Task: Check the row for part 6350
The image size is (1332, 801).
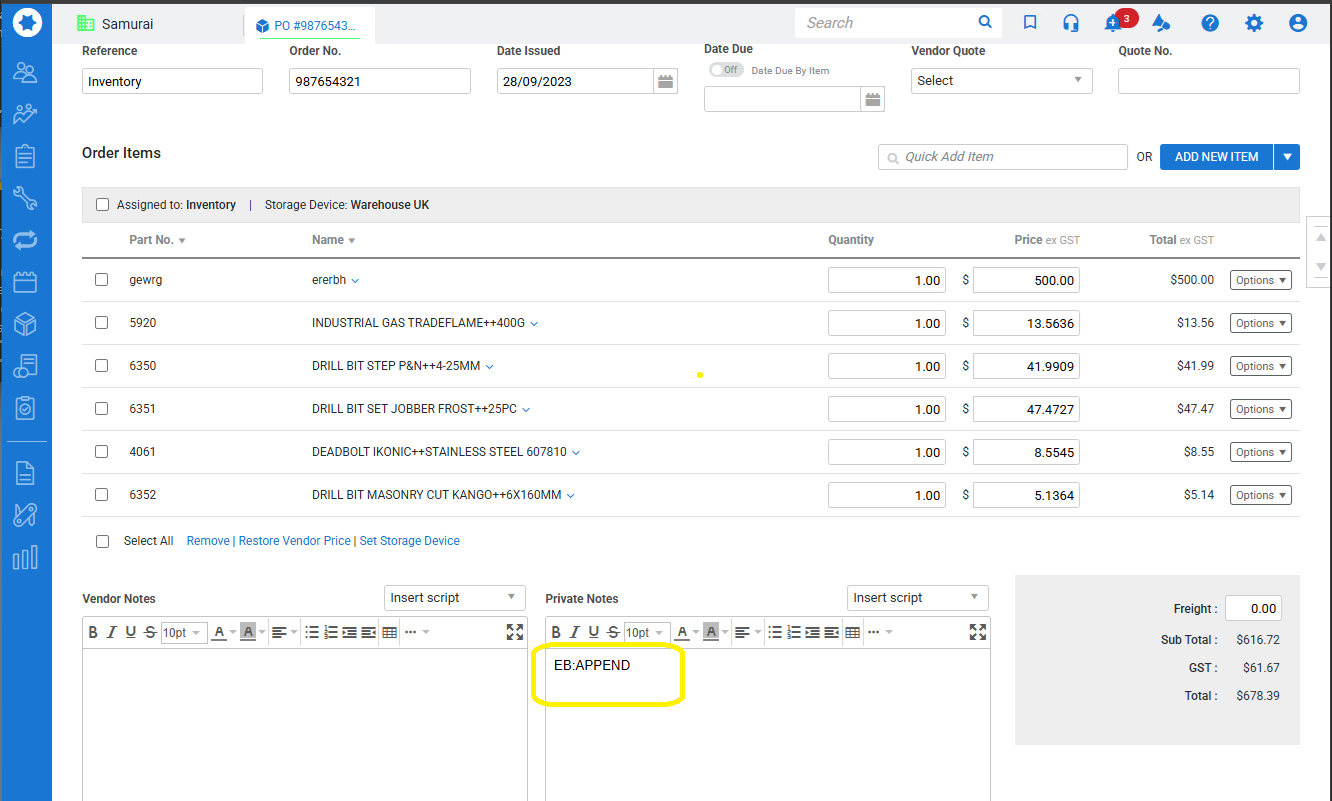Action: [x=102, y=366]
